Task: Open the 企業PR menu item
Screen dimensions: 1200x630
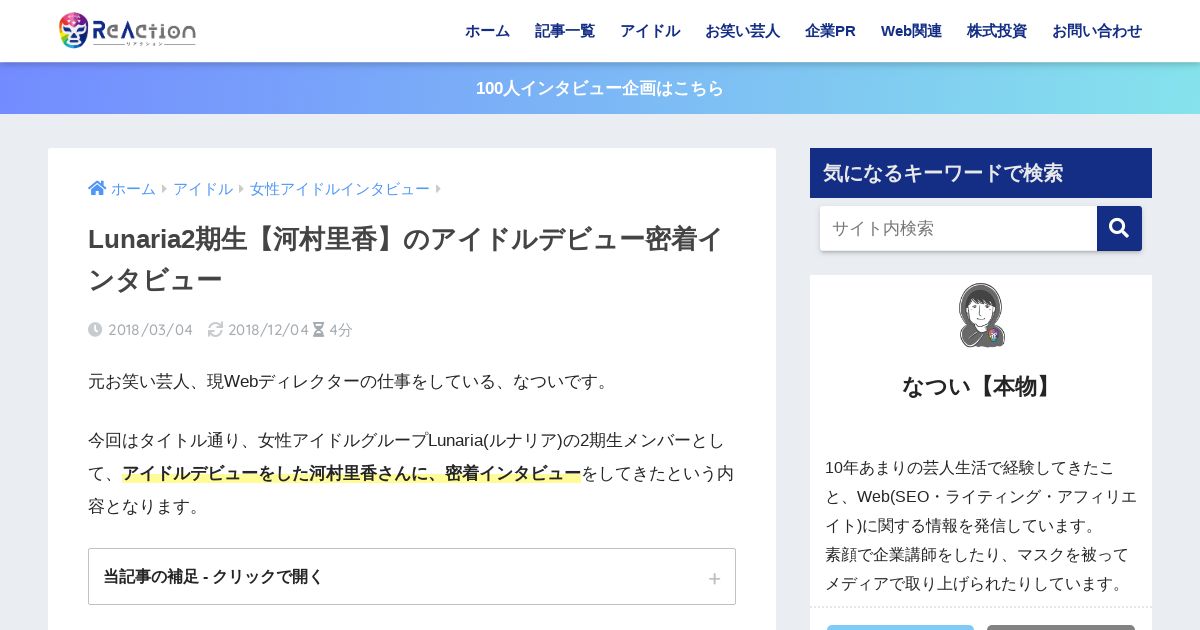Action: click(x=830, y=31)
